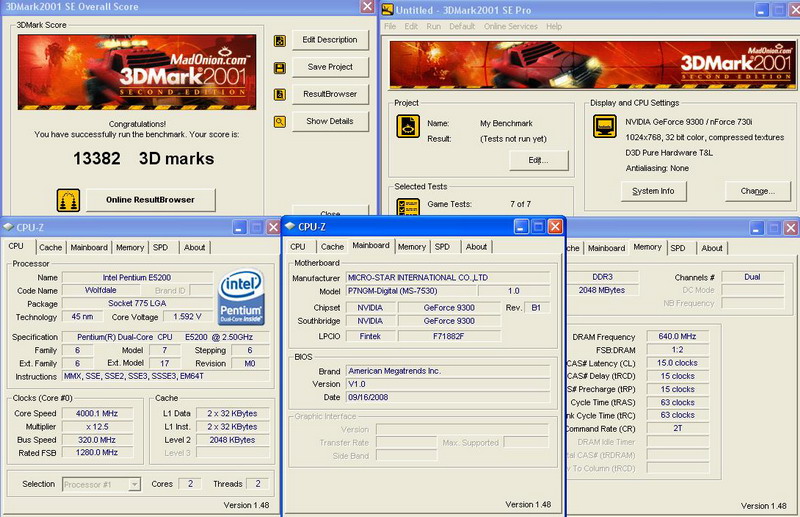Screen dimensions: 800x517
Task: Open the ResultBrowser button
Action: coord(330,94)
